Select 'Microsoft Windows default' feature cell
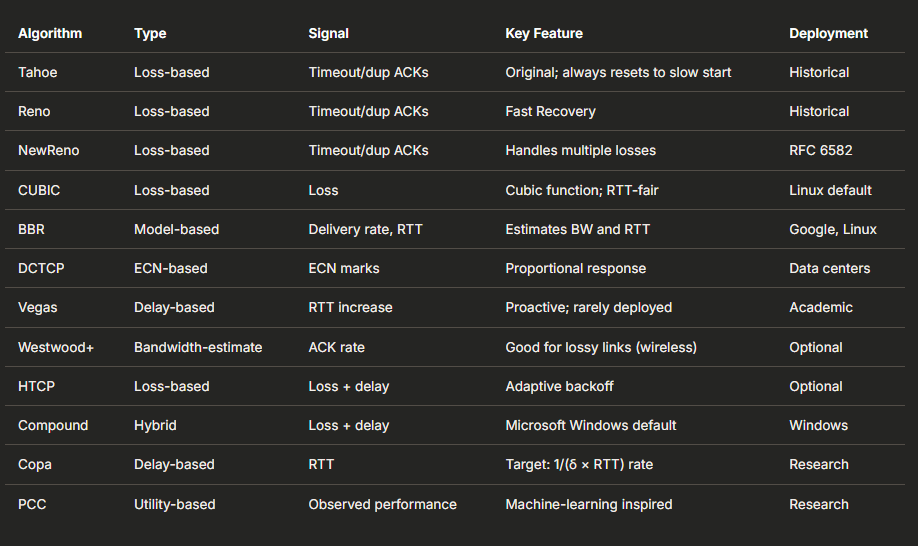This screenshot has width=918, height=546. 591,425
